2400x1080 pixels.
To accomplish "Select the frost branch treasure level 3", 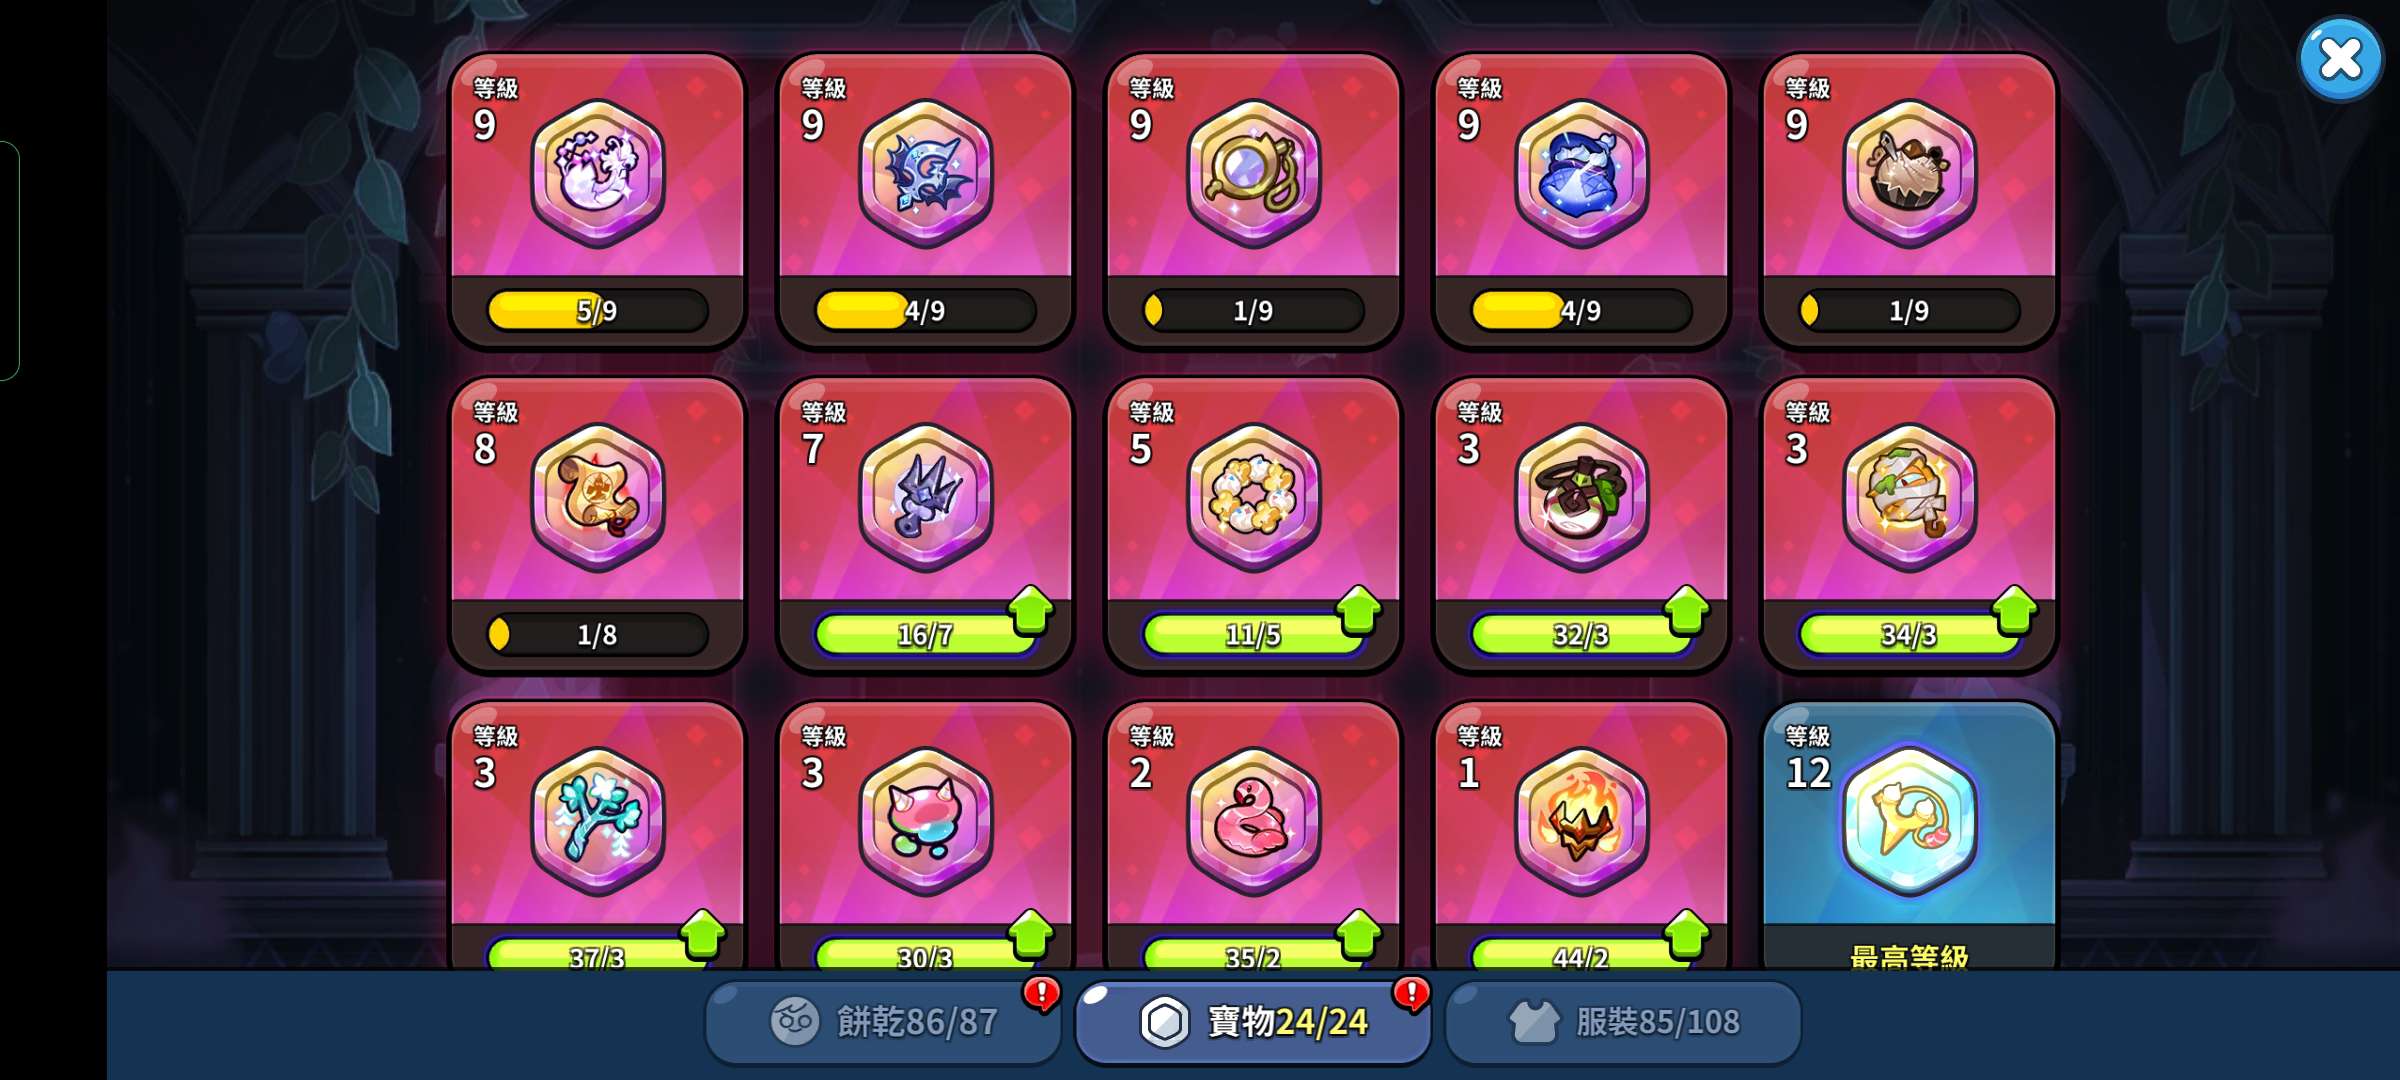I will [x=597, y=821].
